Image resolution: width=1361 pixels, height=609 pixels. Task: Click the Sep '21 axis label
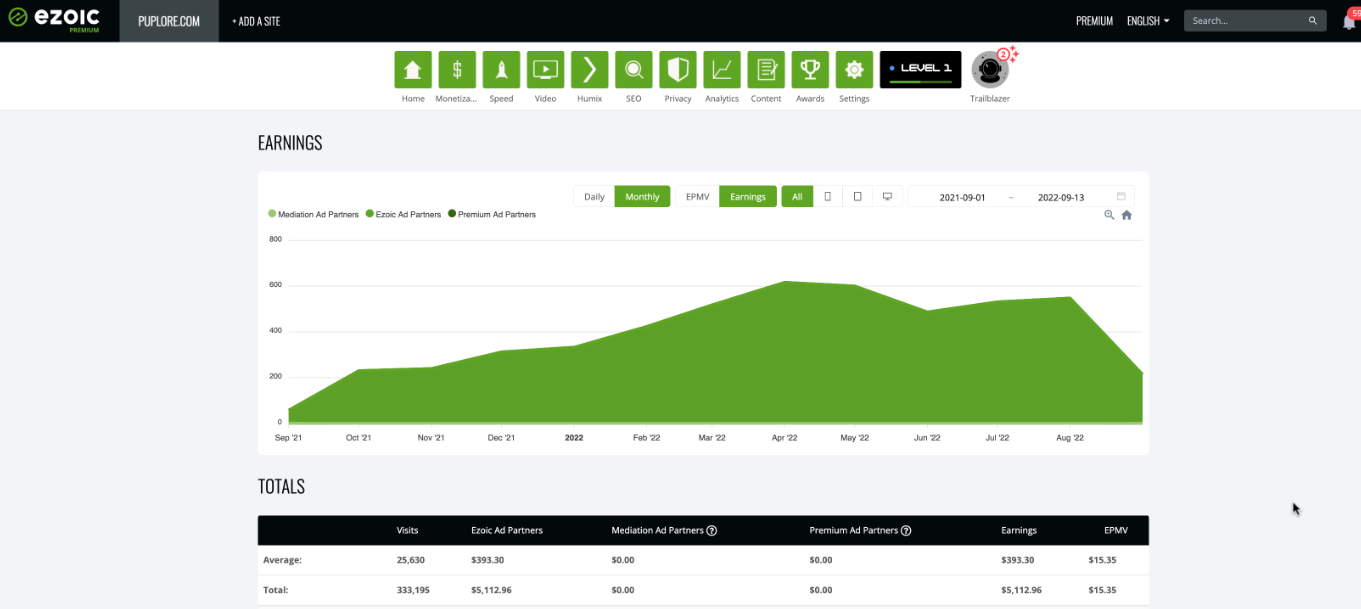coord(289,438)
